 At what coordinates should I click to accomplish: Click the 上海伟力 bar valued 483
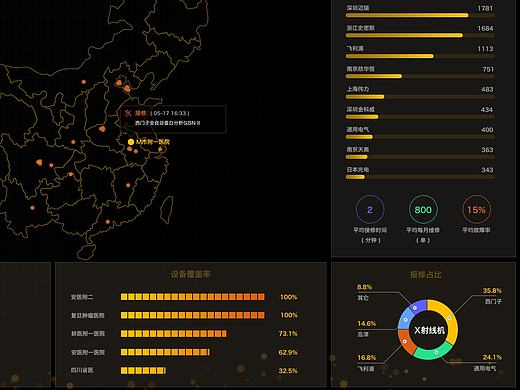[x=420, y=97]
